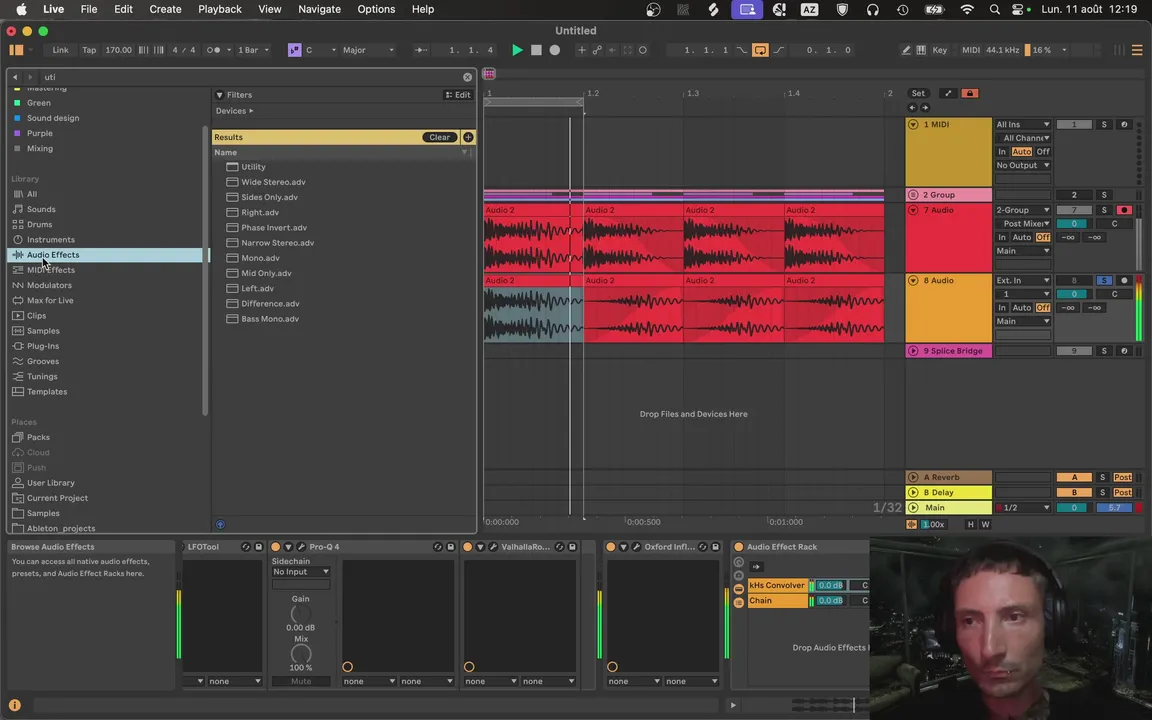Toggle the Link button

coord(60,50)
